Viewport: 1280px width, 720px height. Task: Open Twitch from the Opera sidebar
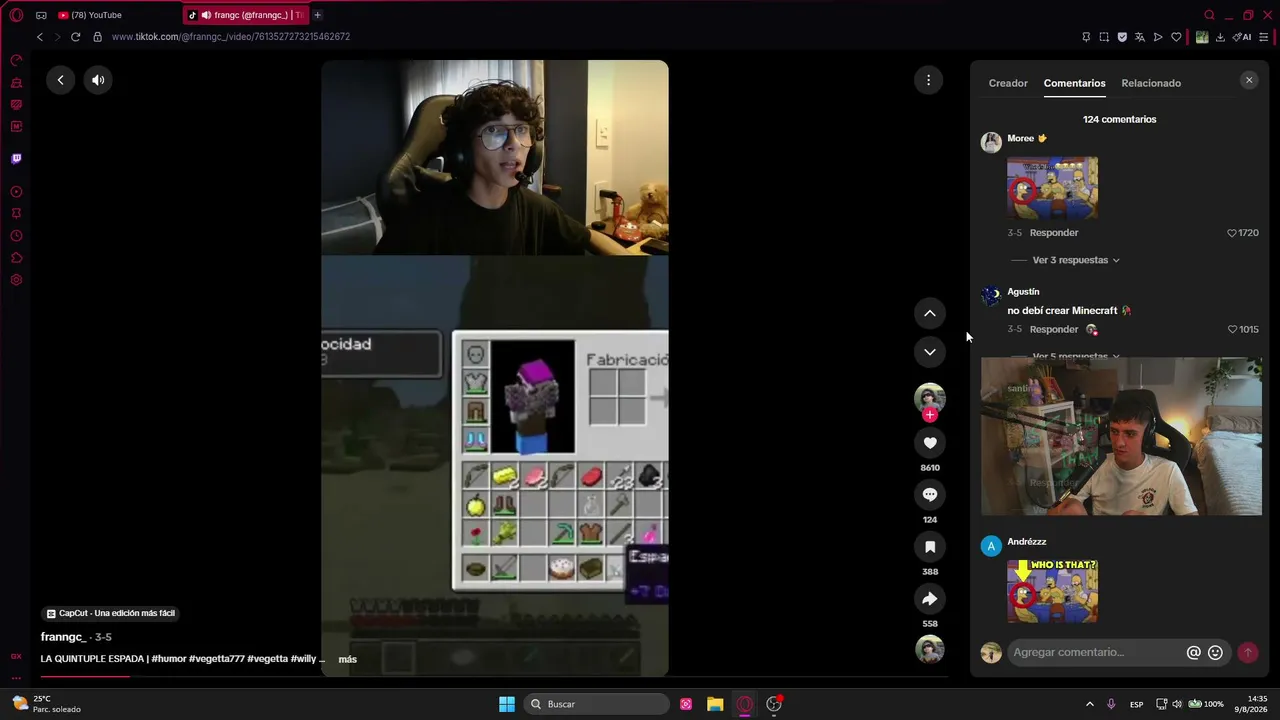tap(16, 159)
